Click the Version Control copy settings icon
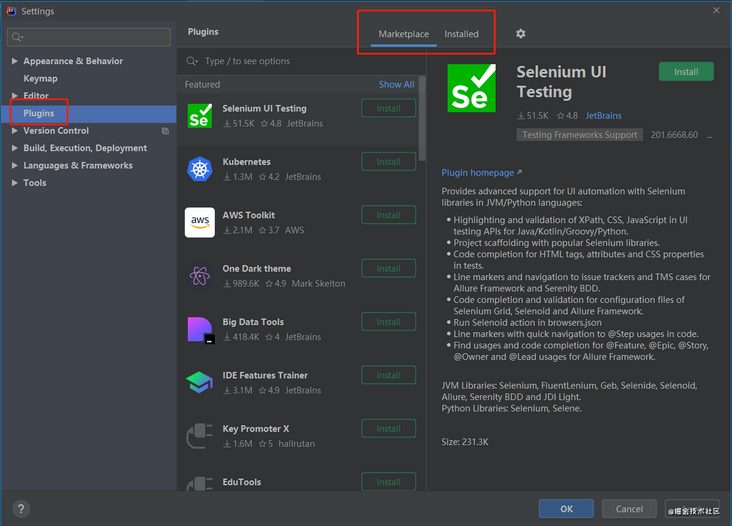732x526 pixels. (x=165, y=131)
